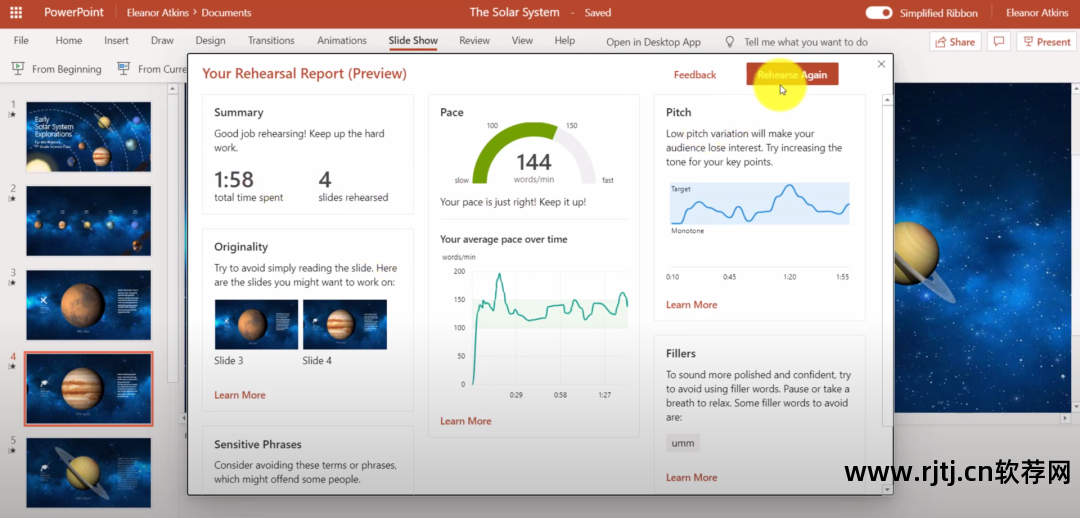Close the Rehearsal Report dialog
Screen dimensions: 1080x518
pyautogui.click(x=881, y=64)
